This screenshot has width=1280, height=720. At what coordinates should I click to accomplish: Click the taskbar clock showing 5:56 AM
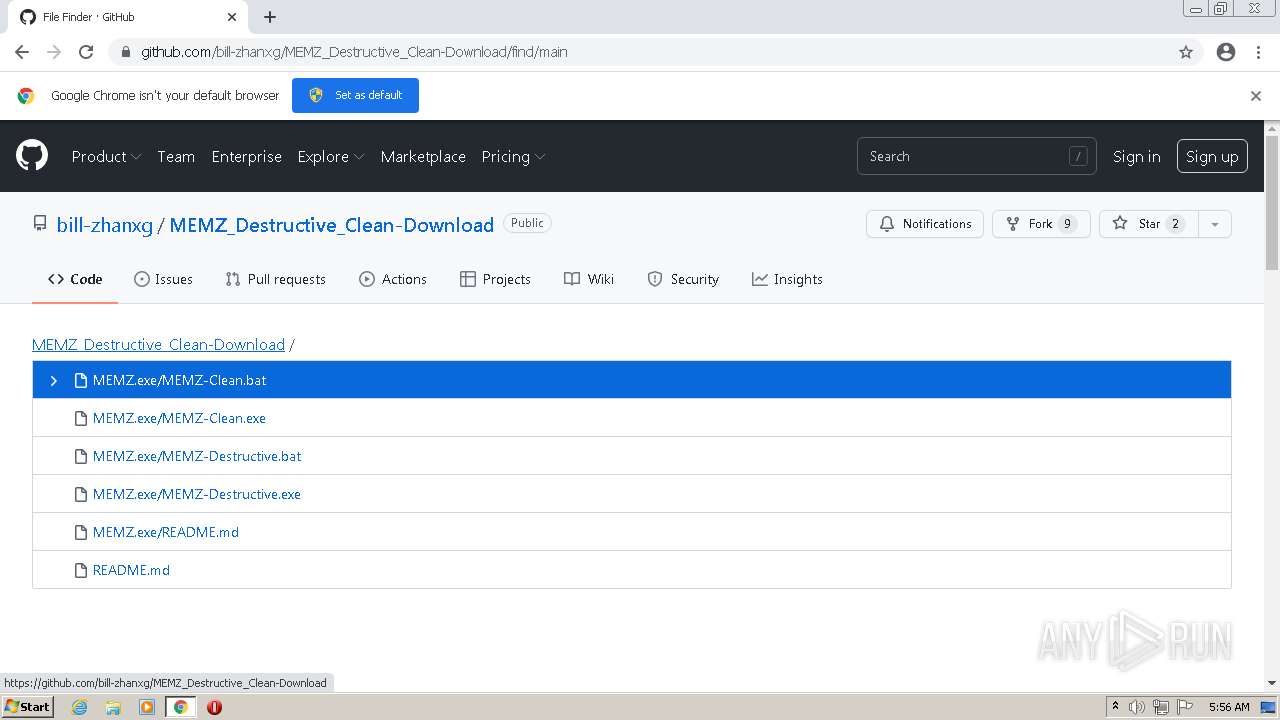pyautogui.click(x=1229, y=707)
